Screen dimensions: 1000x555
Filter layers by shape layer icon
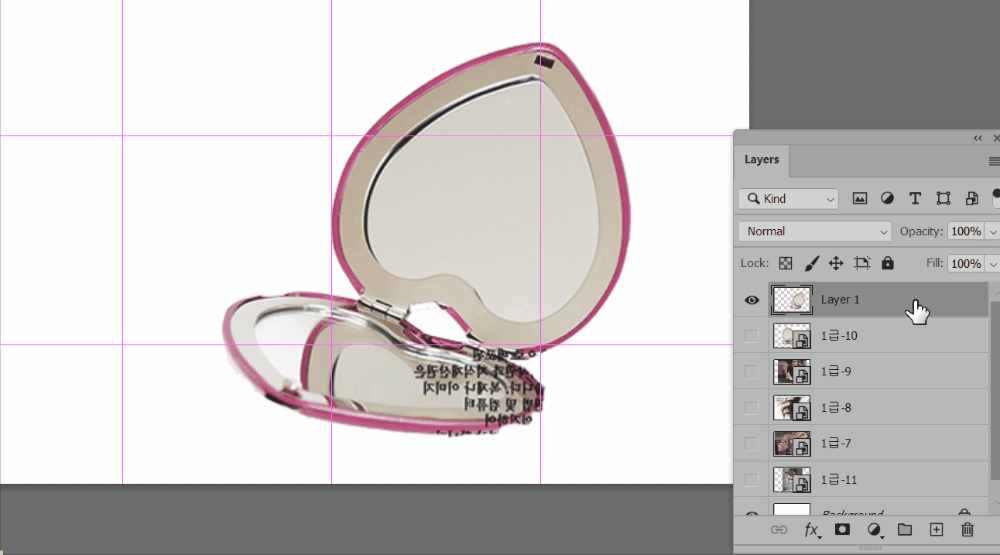[943, 198]
